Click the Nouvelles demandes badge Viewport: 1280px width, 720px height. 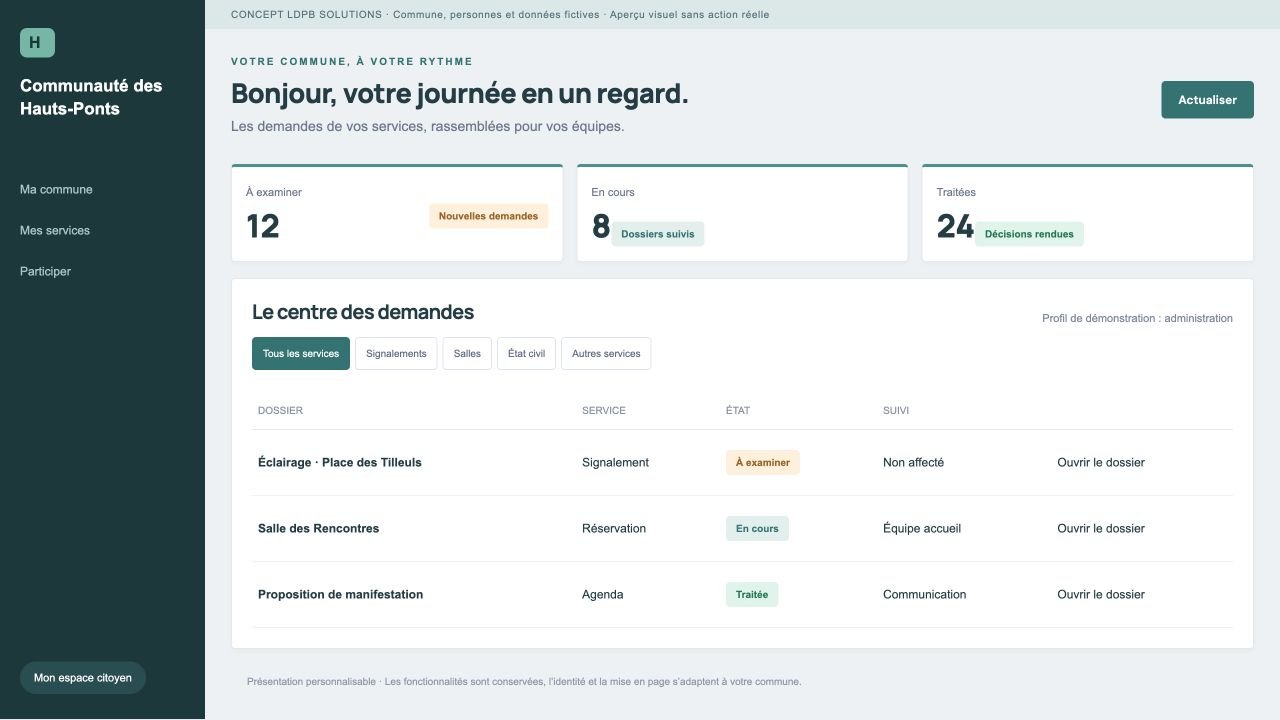488,216
